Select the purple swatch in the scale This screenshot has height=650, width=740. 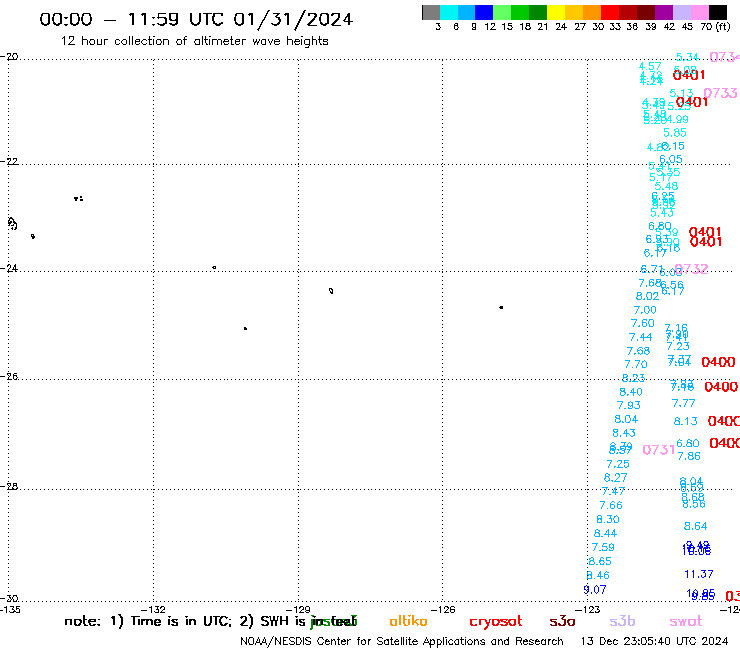[x=664, y=12]
